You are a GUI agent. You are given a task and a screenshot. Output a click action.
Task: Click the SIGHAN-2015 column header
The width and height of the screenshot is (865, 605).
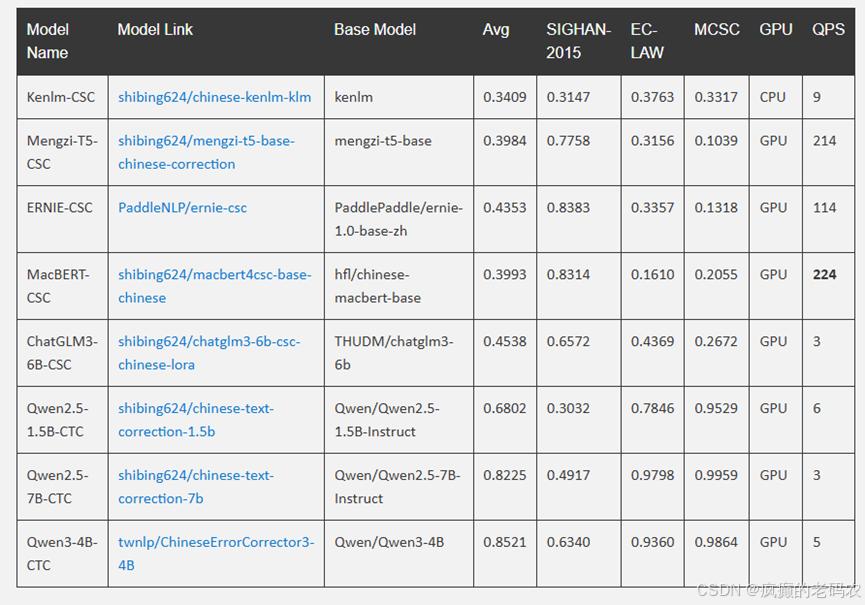tap(578, 41)
